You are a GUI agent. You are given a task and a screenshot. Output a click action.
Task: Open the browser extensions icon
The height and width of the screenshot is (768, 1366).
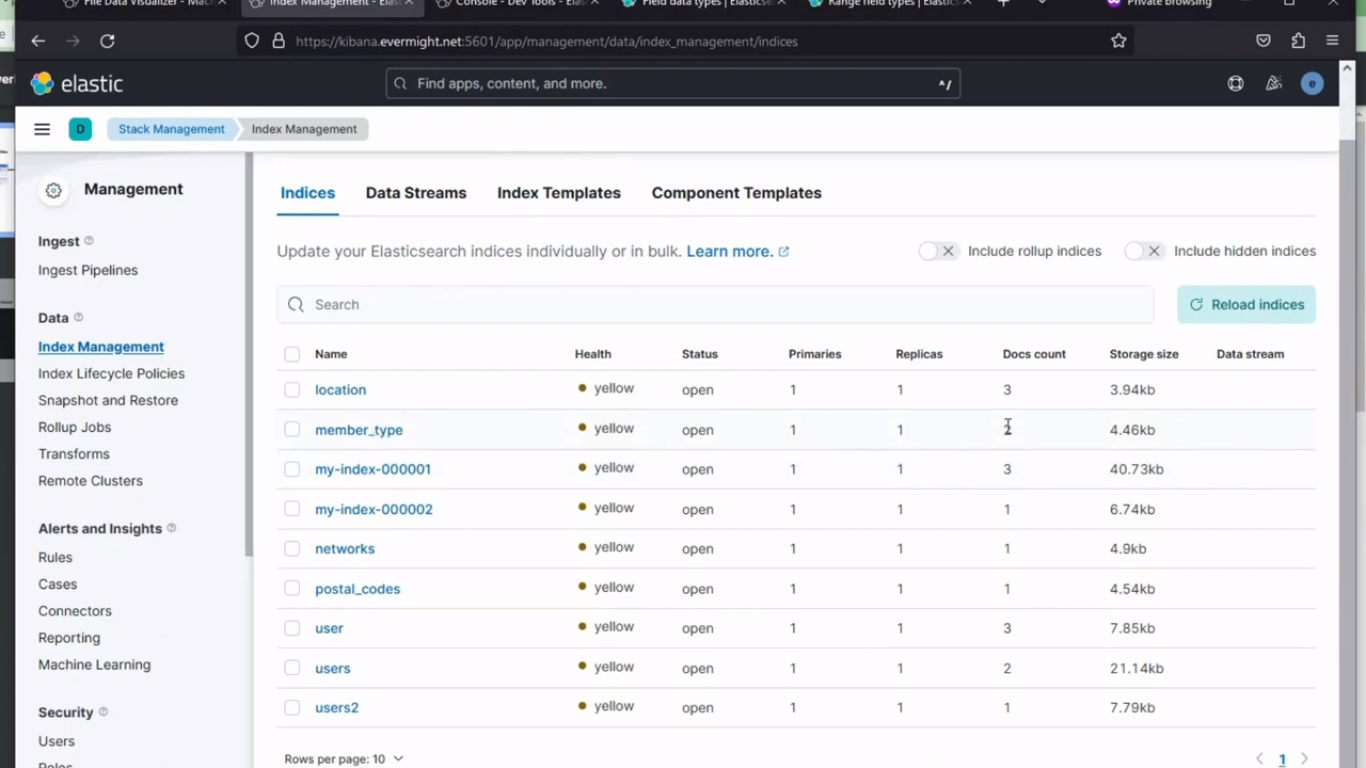(1298, 41)
